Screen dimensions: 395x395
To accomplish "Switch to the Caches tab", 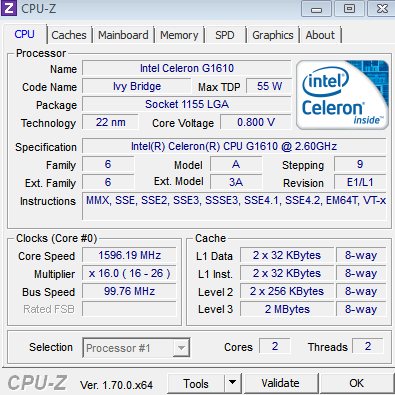I will point(69,35).
